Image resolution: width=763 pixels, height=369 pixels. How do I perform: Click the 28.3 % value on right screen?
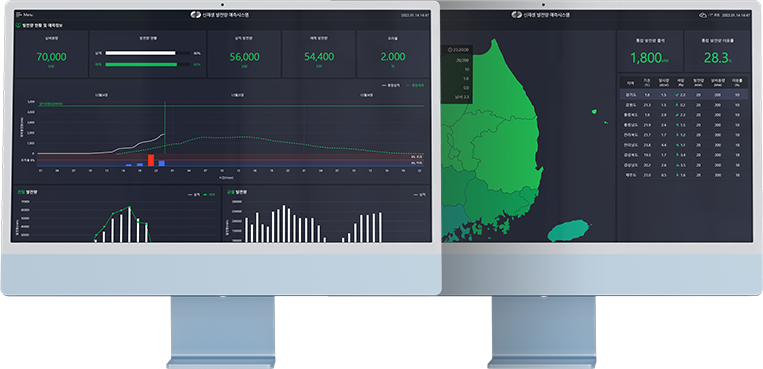pos(718,59)
